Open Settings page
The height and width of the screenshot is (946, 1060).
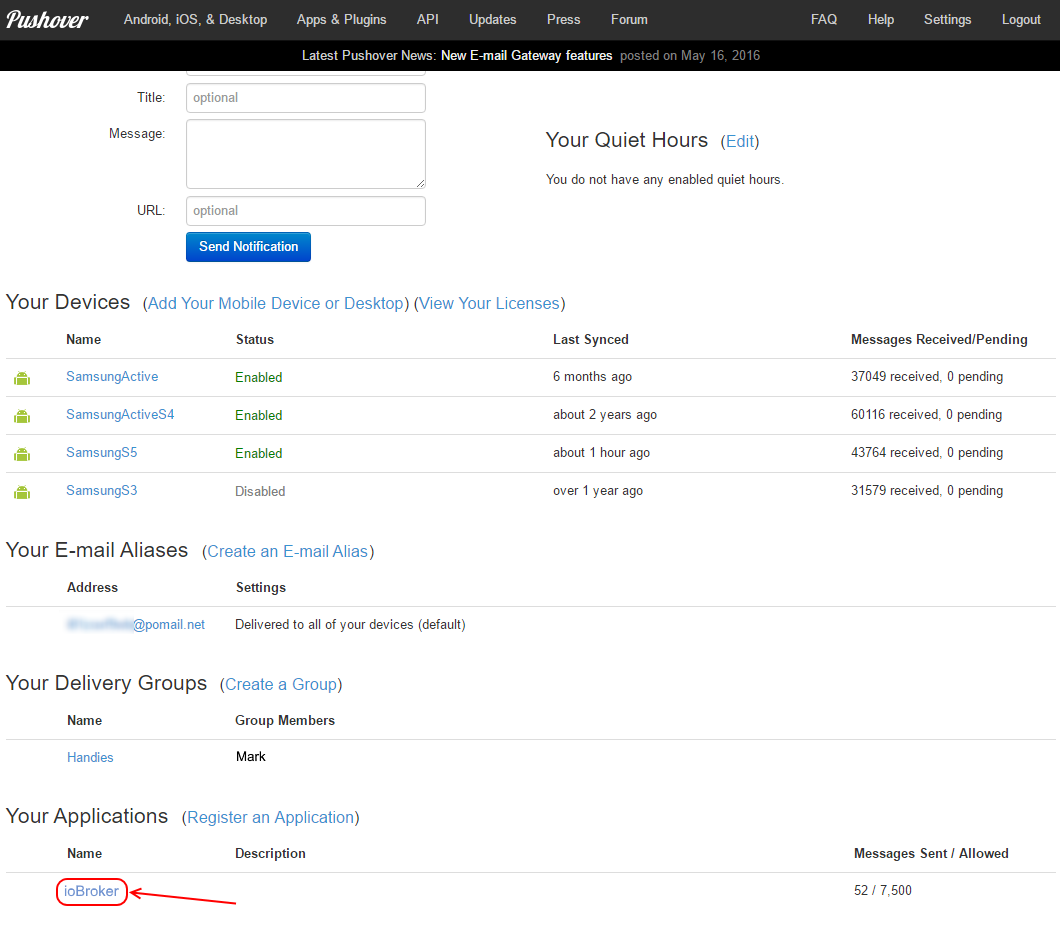pyautogui.click(x=948, y=20)
